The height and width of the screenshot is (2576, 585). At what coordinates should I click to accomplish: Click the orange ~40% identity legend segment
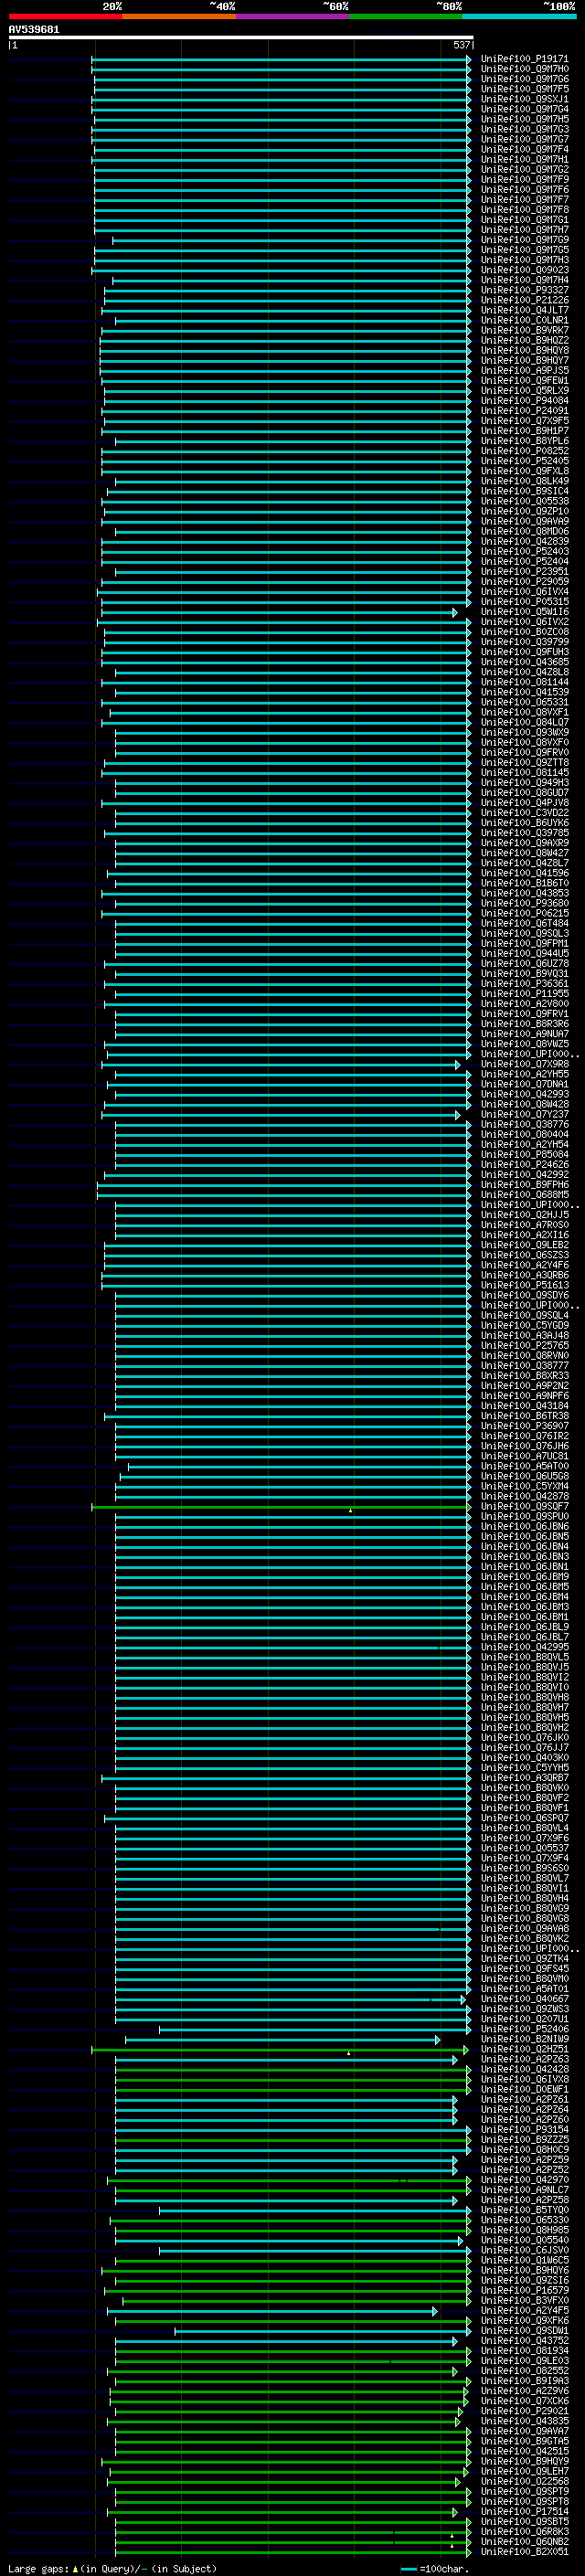179,16
